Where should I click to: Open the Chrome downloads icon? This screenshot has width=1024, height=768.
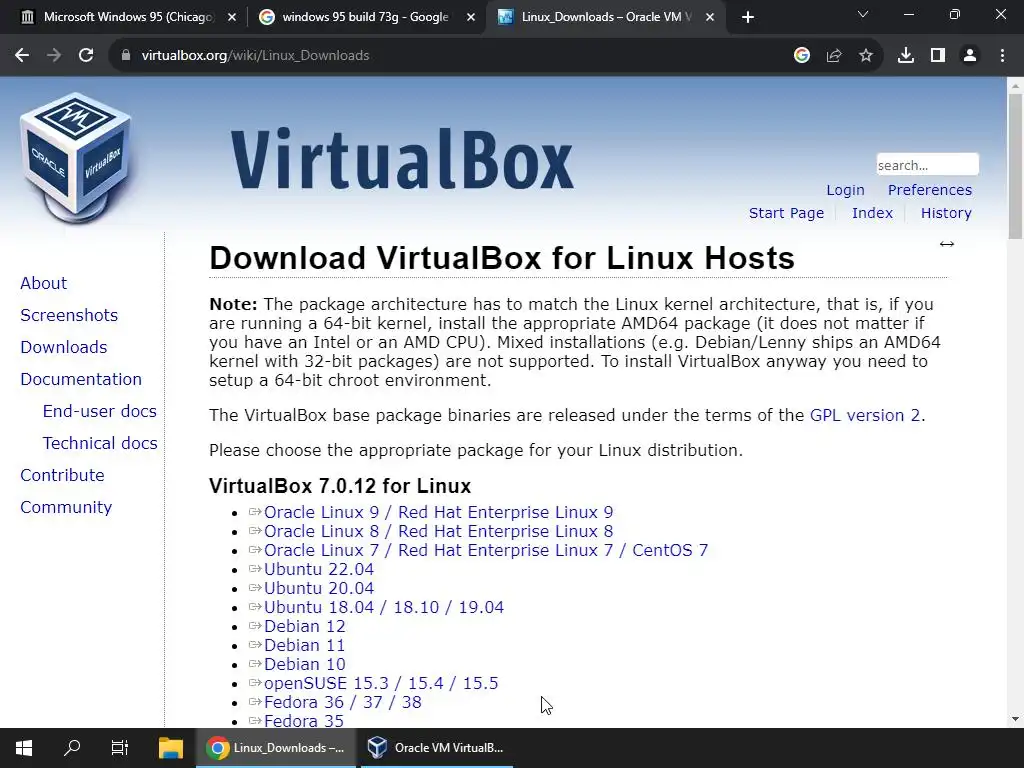(906, 56)
